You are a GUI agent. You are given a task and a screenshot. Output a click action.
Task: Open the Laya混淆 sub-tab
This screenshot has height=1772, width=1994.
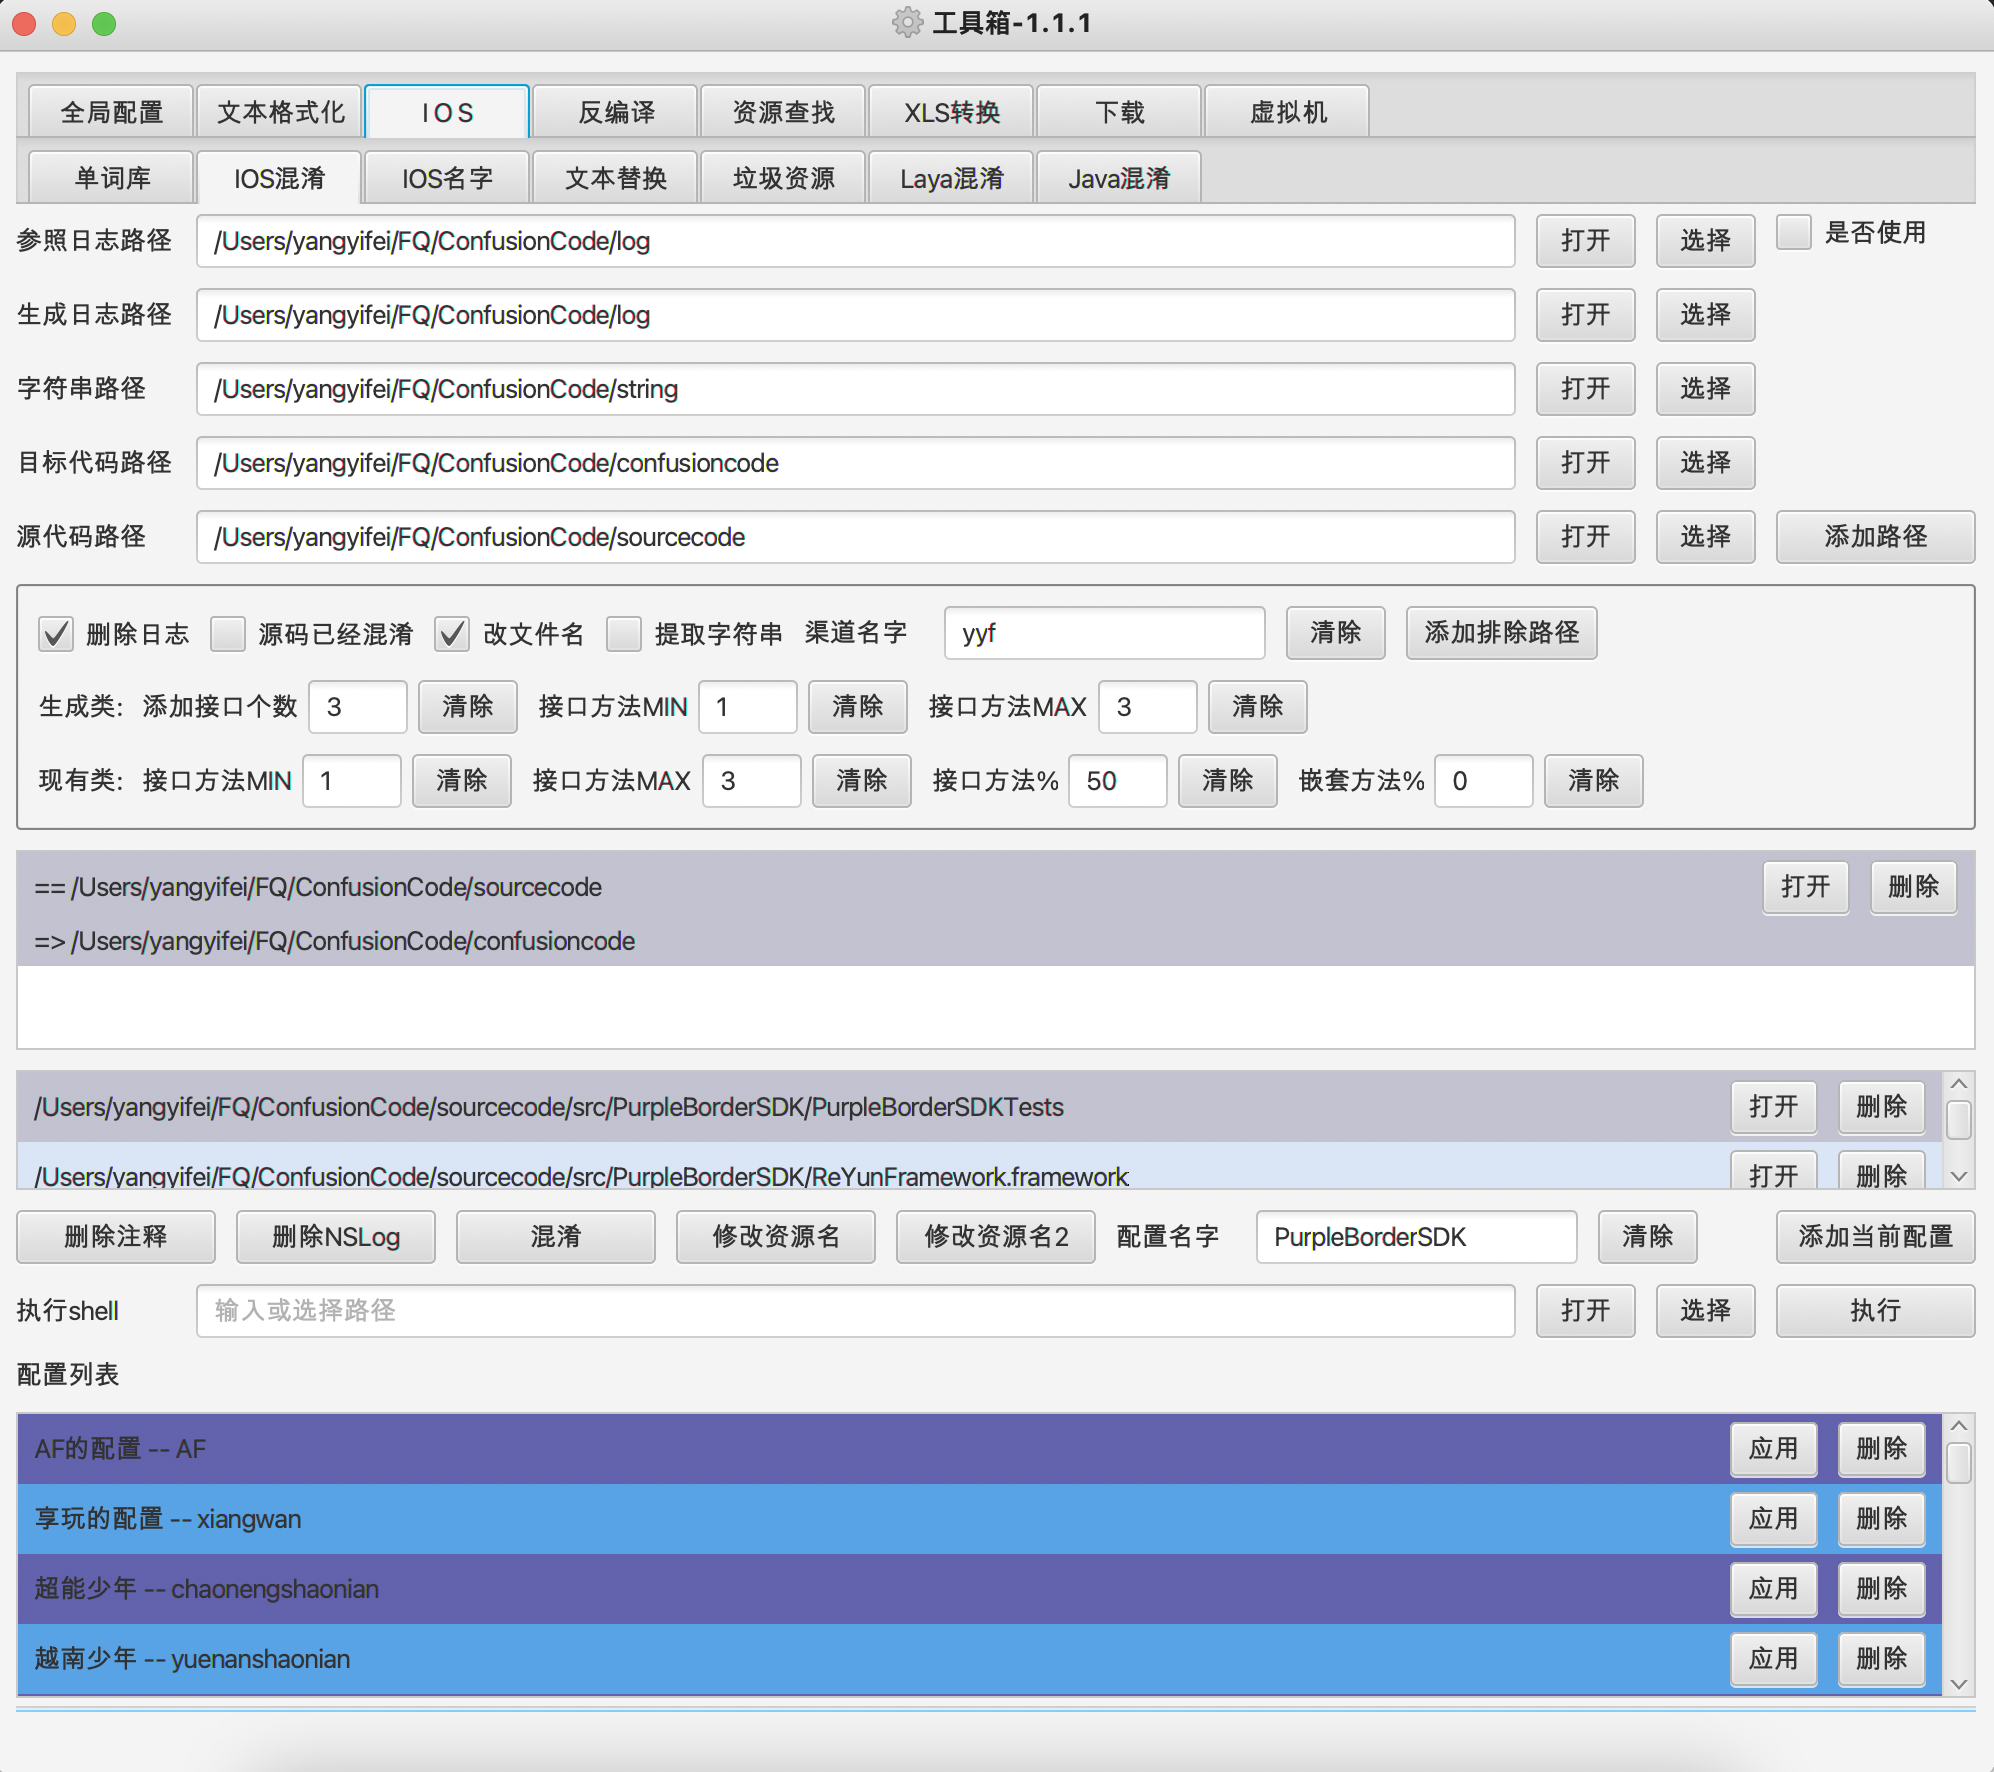pyautogui.click(x=952, y=178)
